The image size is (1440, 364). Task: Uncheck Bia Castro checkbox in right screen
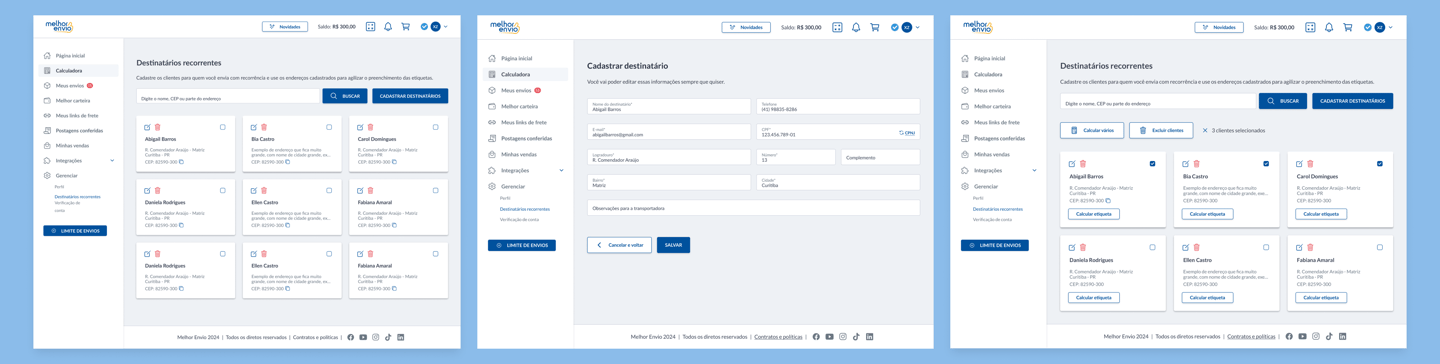click(1266, 164)
